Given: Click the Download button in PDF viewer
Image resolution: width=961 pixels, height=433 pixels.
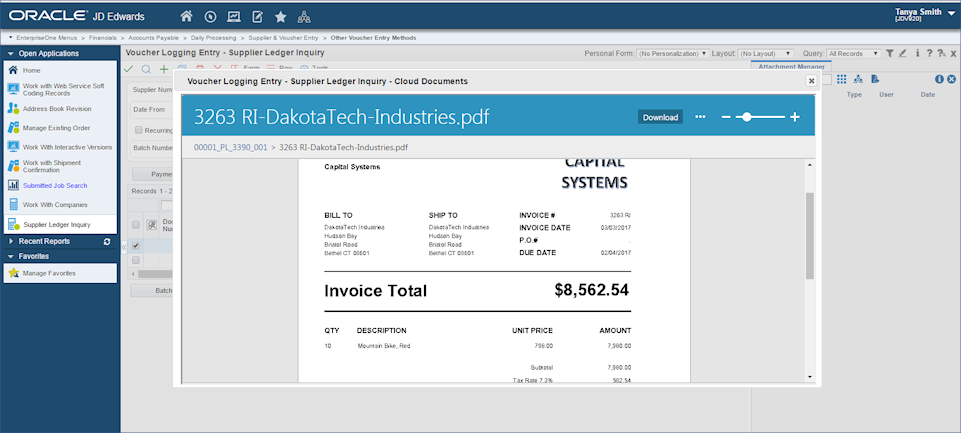Looking at the screenshot, I should point(660,117).
